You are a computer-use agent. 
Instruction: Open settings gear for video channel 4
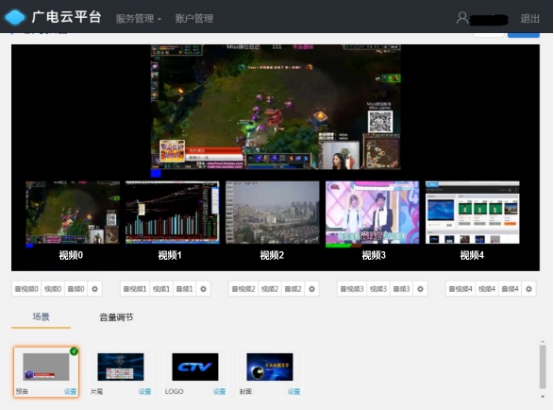[x=529, y=289]
